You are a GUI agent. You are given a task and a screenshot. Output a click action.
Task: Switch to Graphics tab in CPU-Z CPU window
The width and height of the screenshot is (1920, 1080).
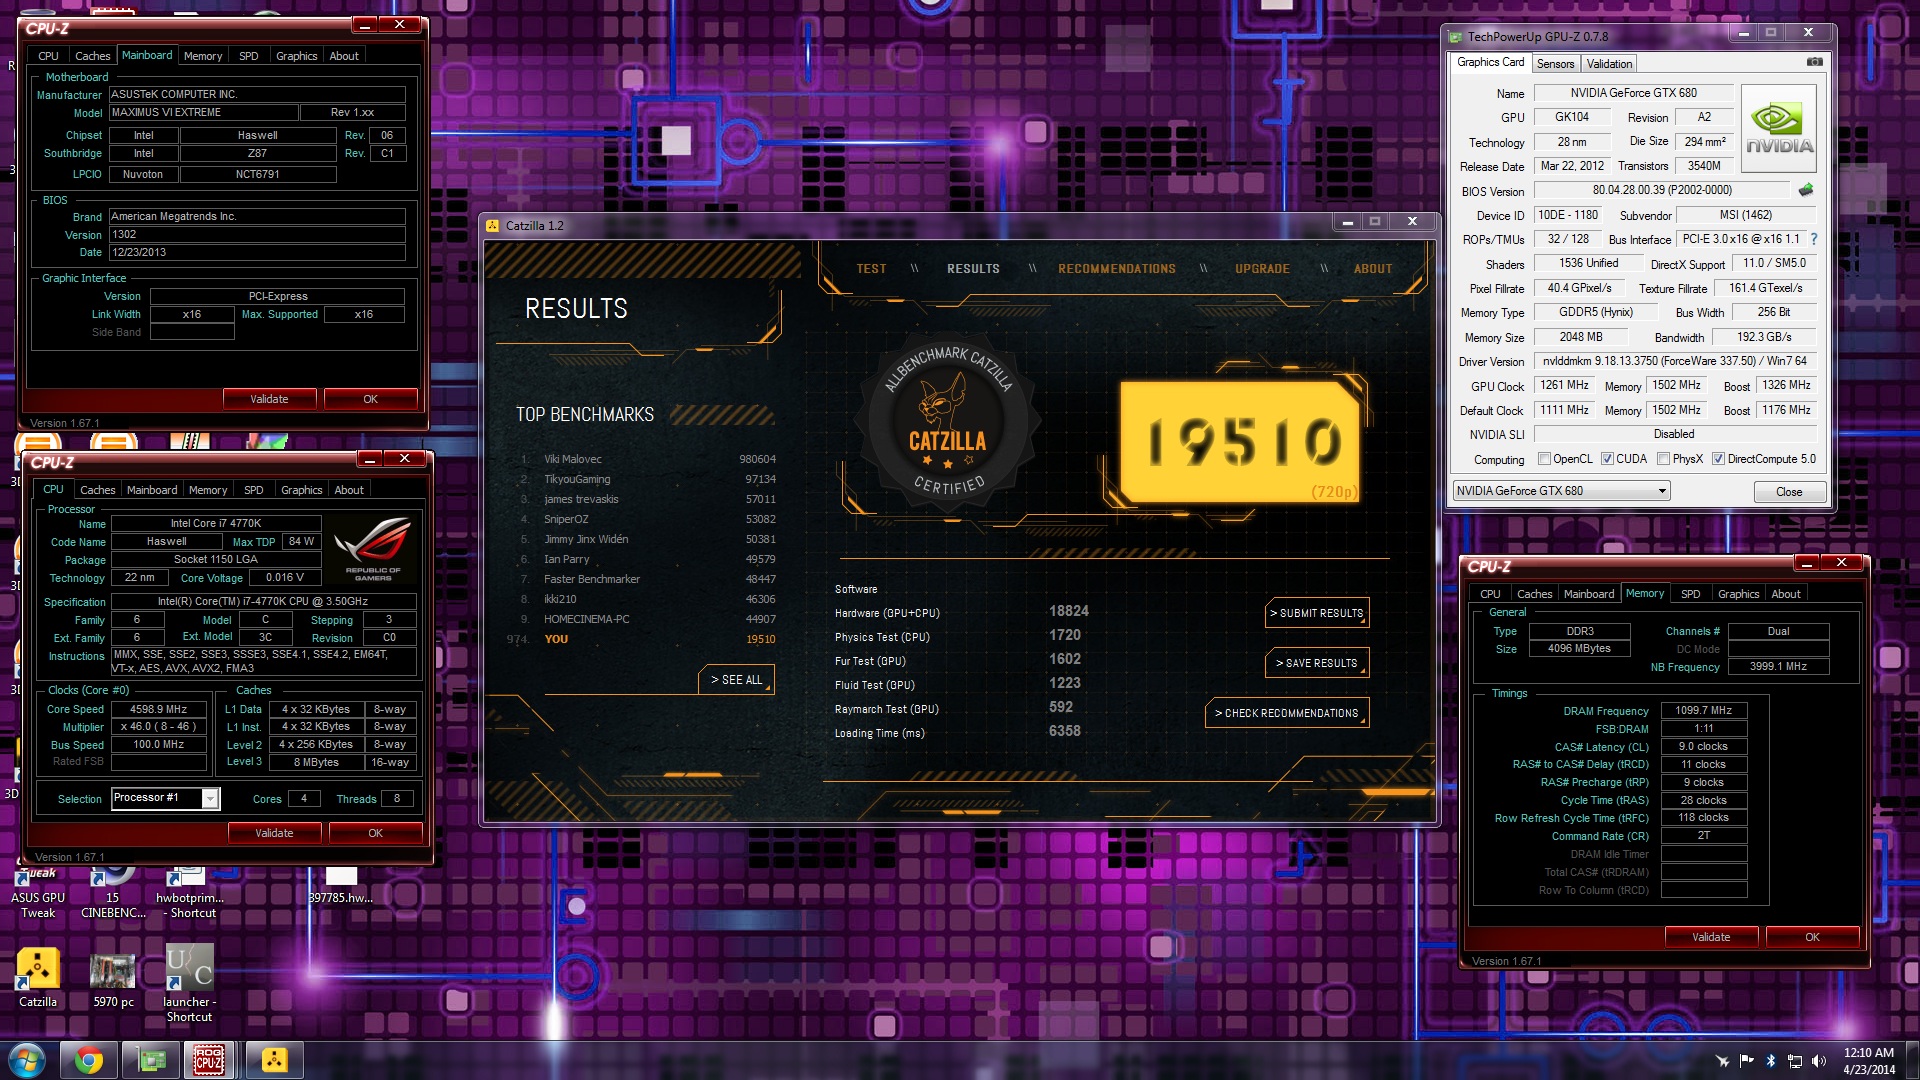pos(302,490)
